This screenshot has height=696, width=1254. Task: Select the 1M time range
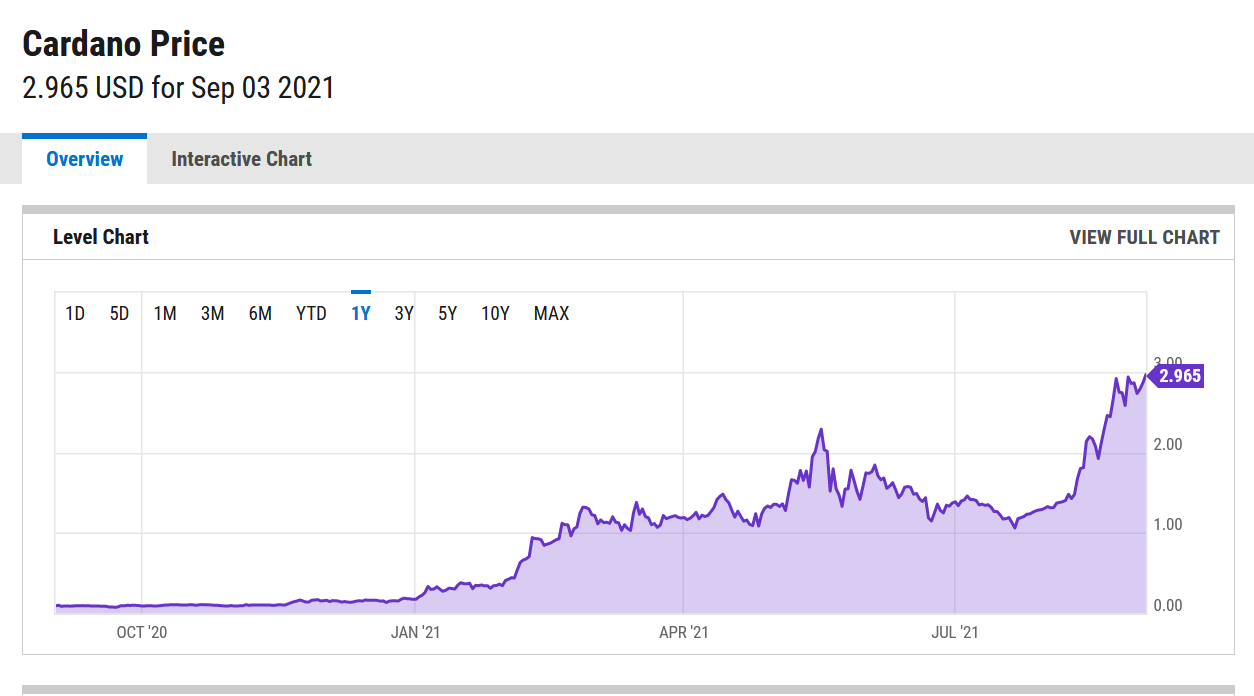(165, 313)
